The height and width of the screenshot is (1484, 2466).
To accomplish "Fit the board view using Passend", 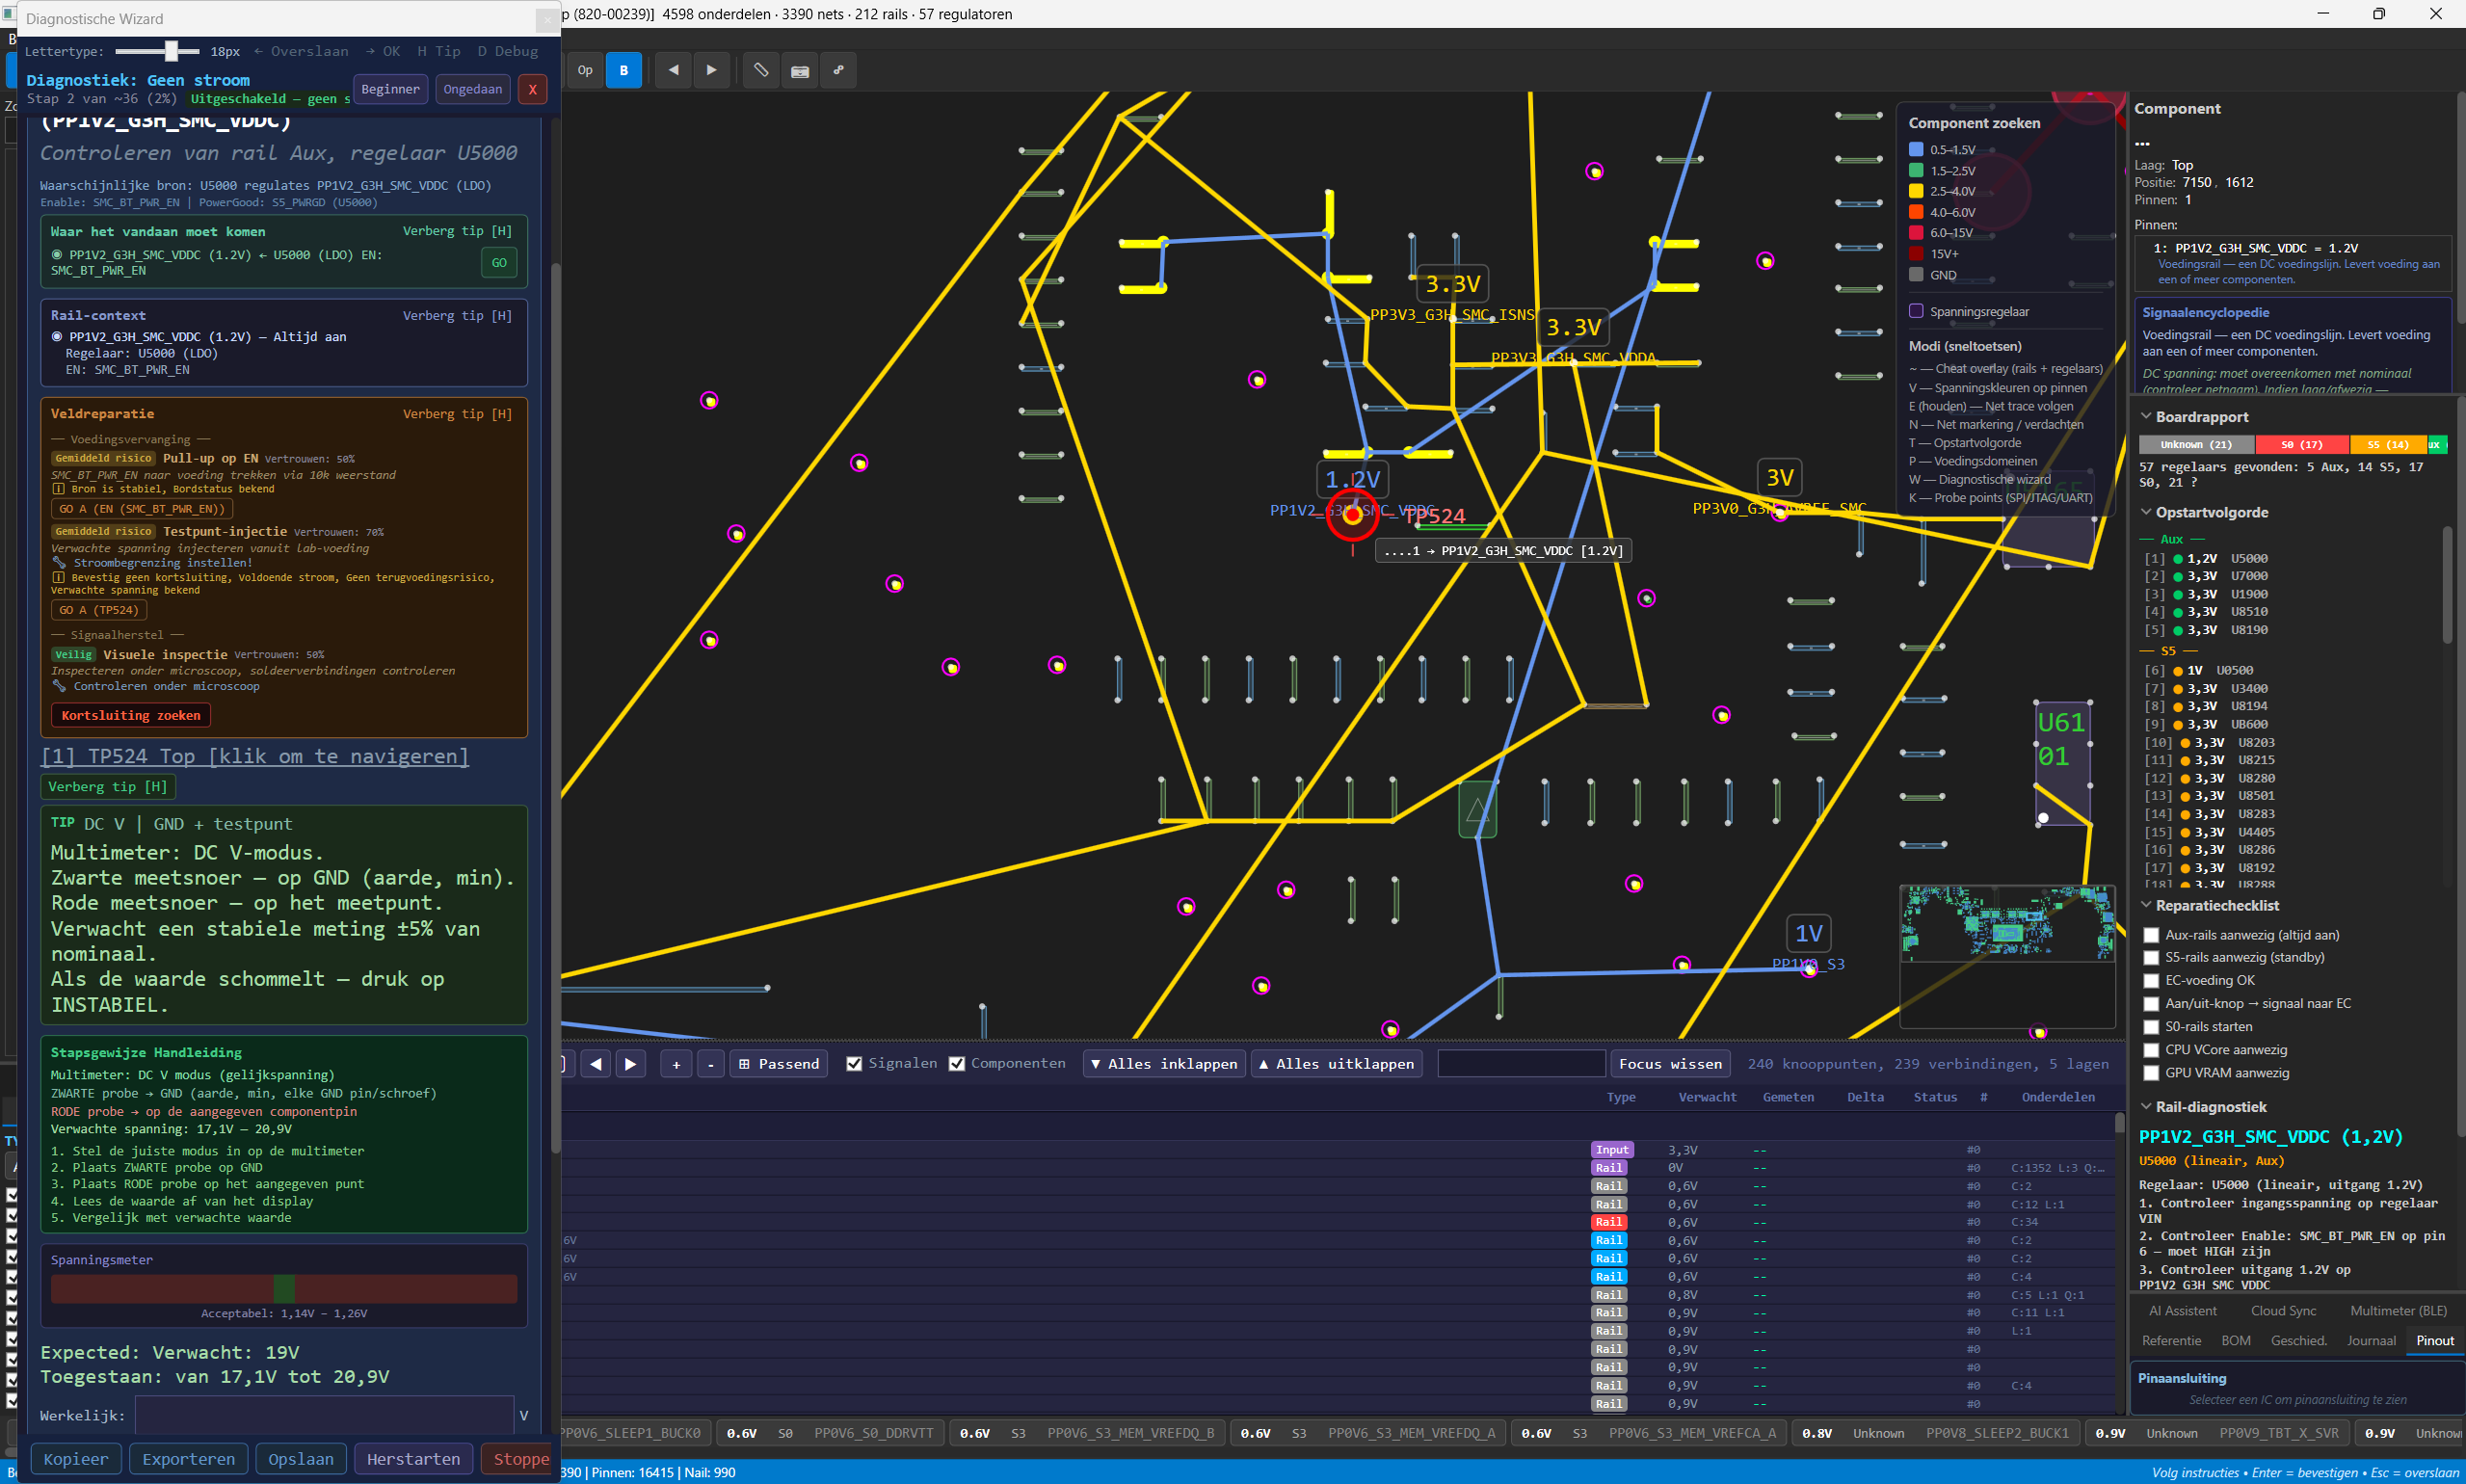I will click(779, 1063).
